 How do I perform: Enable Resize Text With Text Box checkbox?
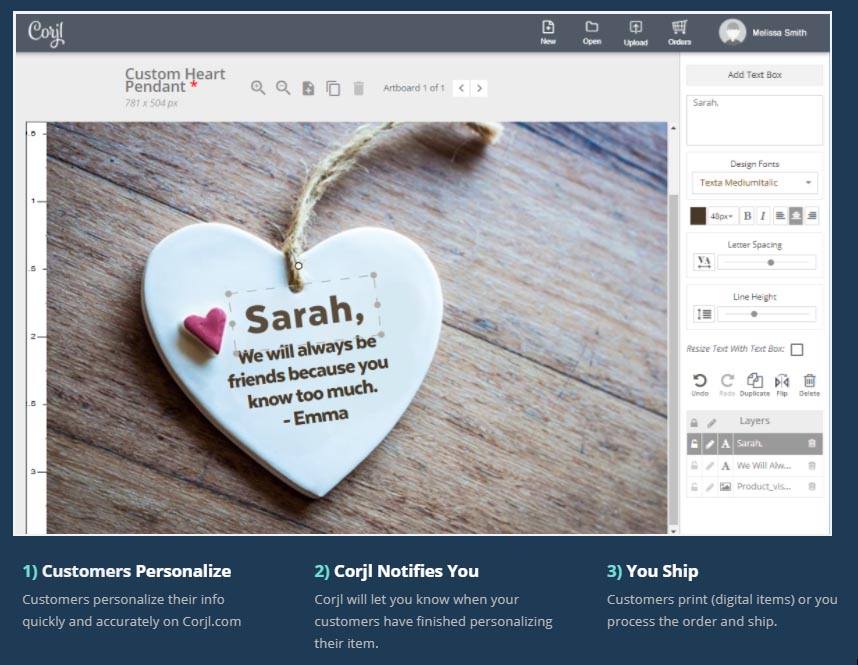797,350
